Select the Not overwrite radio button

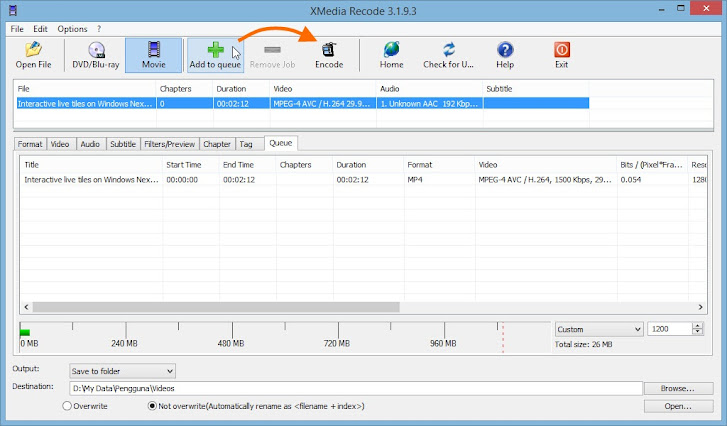pyautogui.click(x=152, y=406)
